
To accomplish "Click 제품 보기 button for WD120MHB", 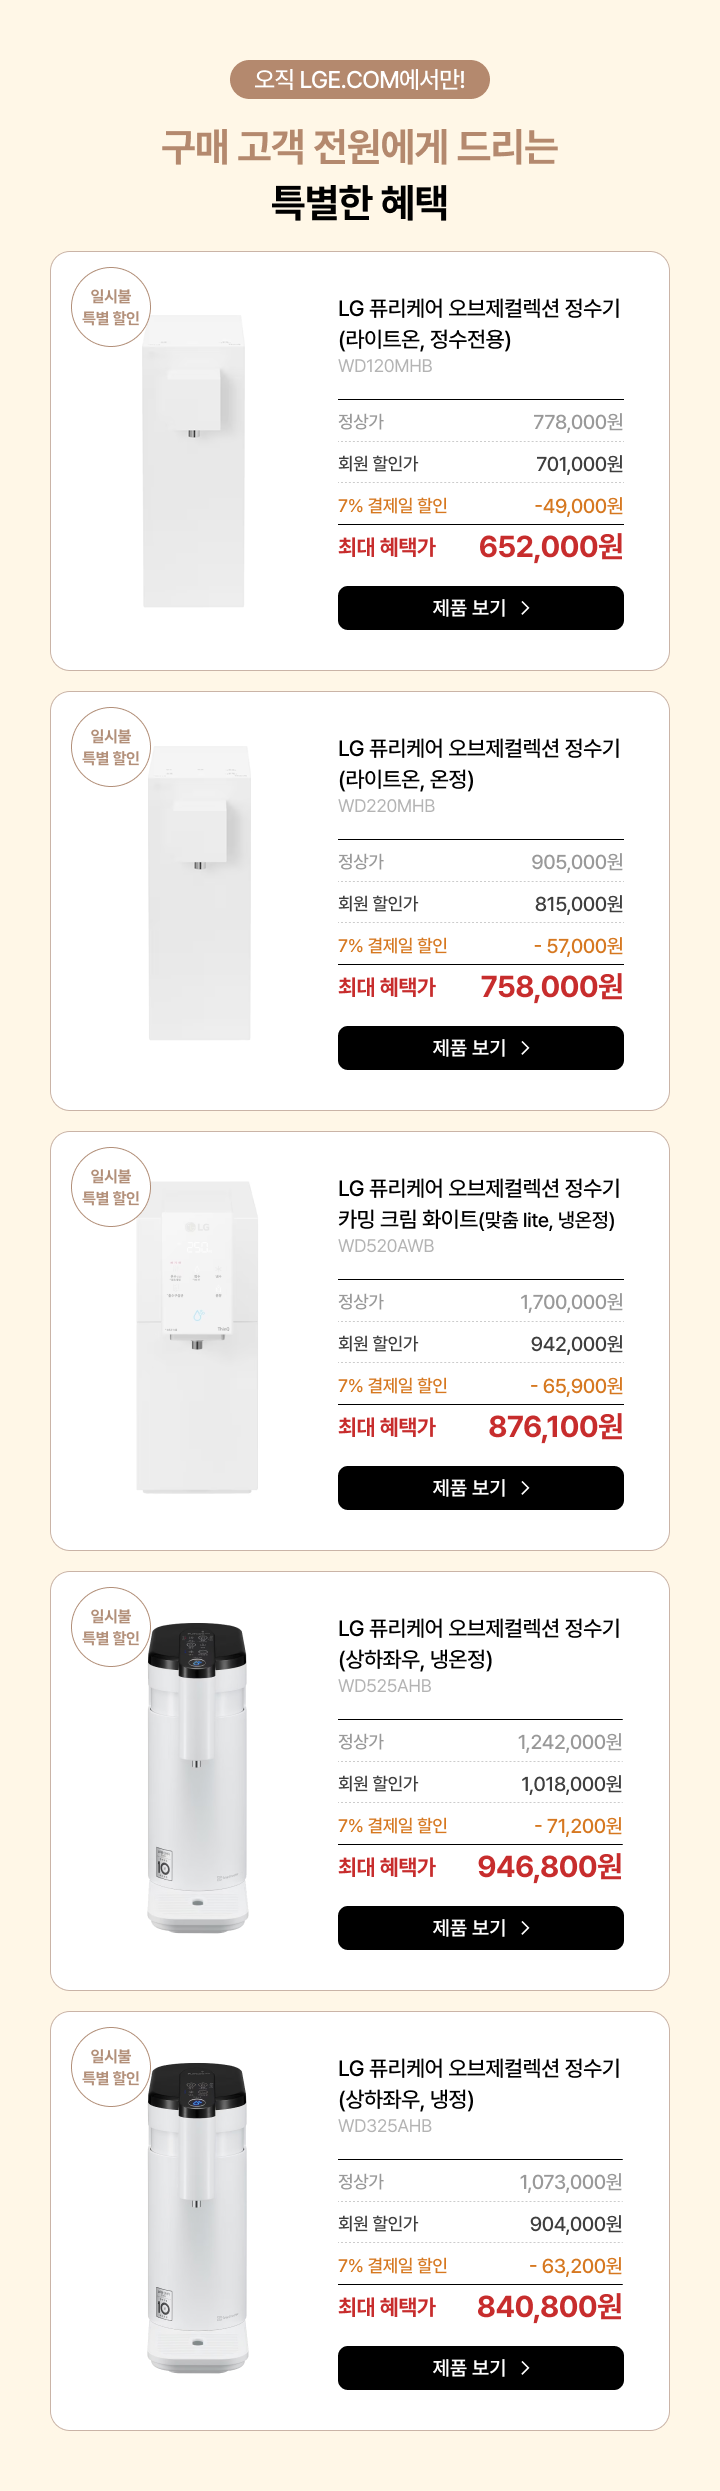I will [481, 608].
